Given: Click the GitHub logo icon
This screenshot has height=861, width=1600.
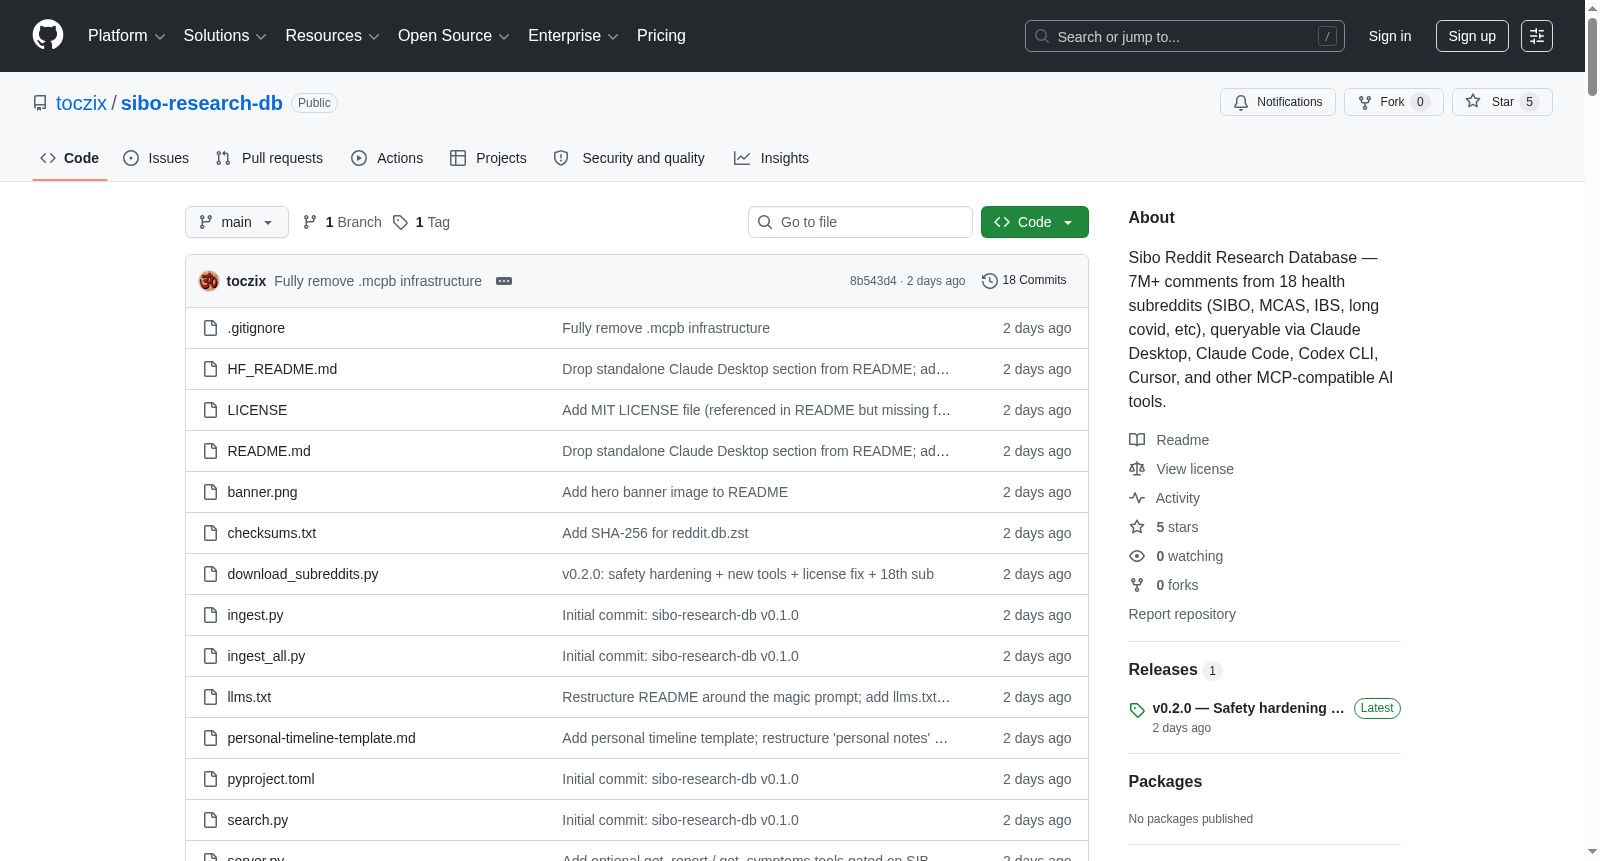Looking at the screenshot, I should point(48,36).
